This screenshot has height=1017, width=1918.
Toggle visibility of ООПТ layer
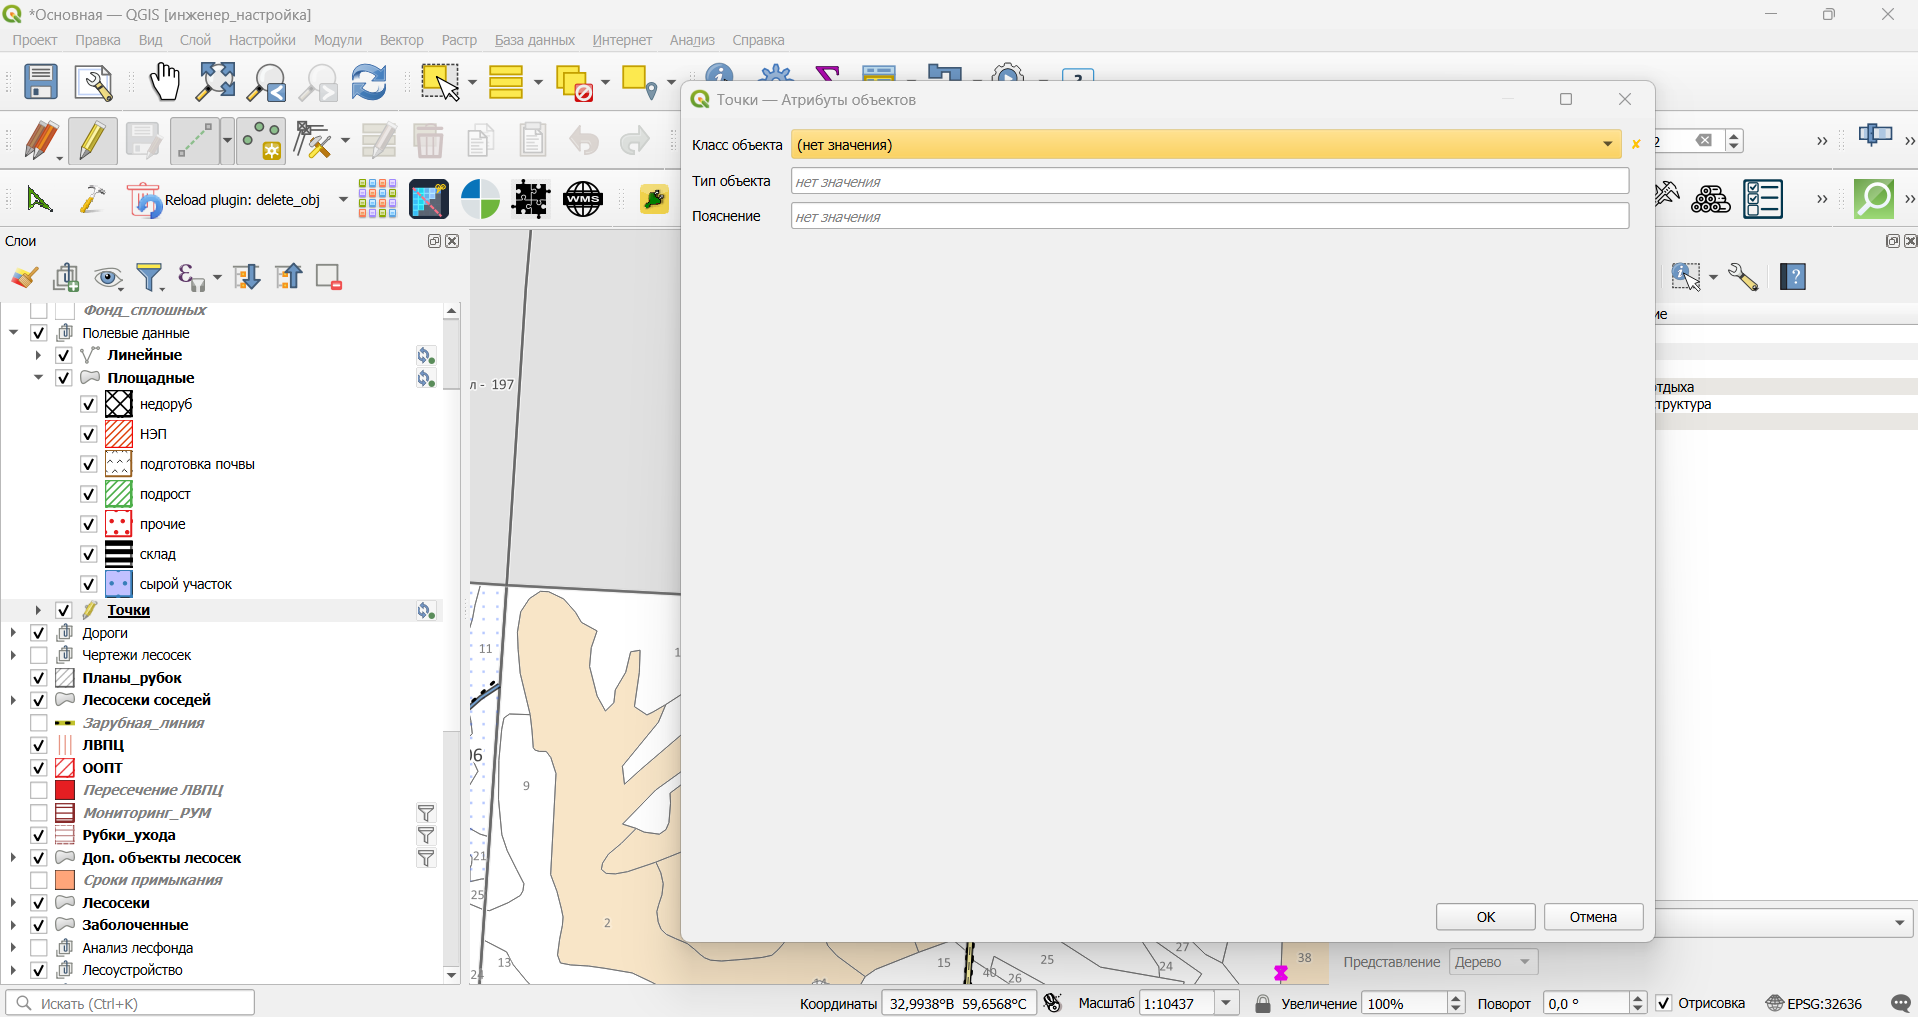(39, 768)
